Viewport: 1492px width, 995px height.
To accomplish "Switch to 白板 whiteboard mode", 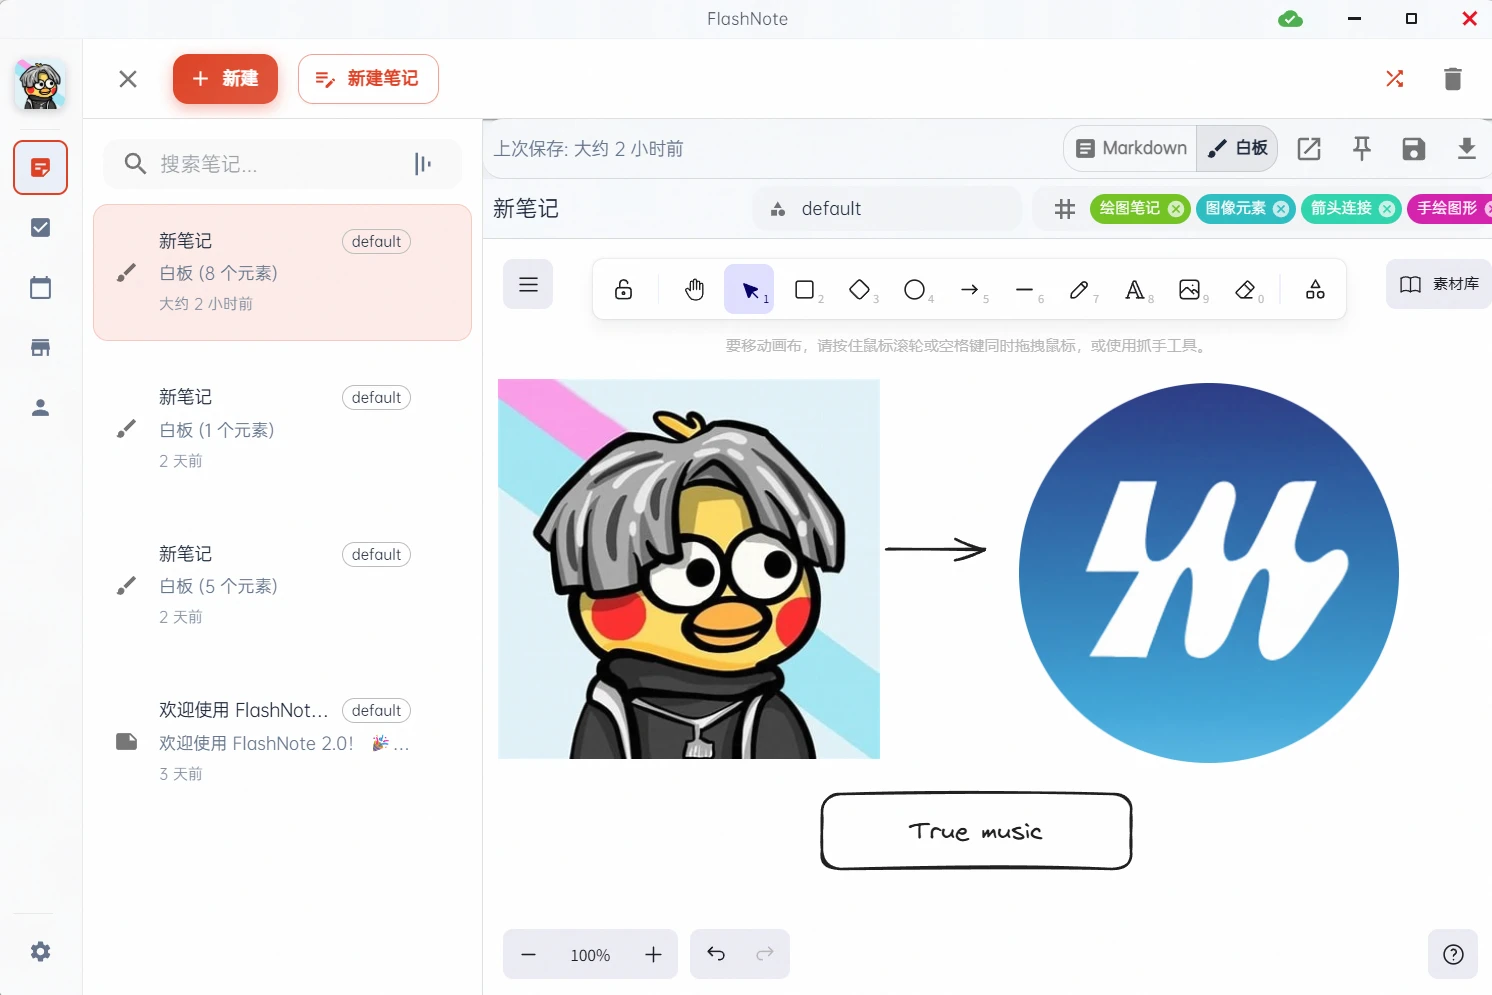I will click(1237, 148).
